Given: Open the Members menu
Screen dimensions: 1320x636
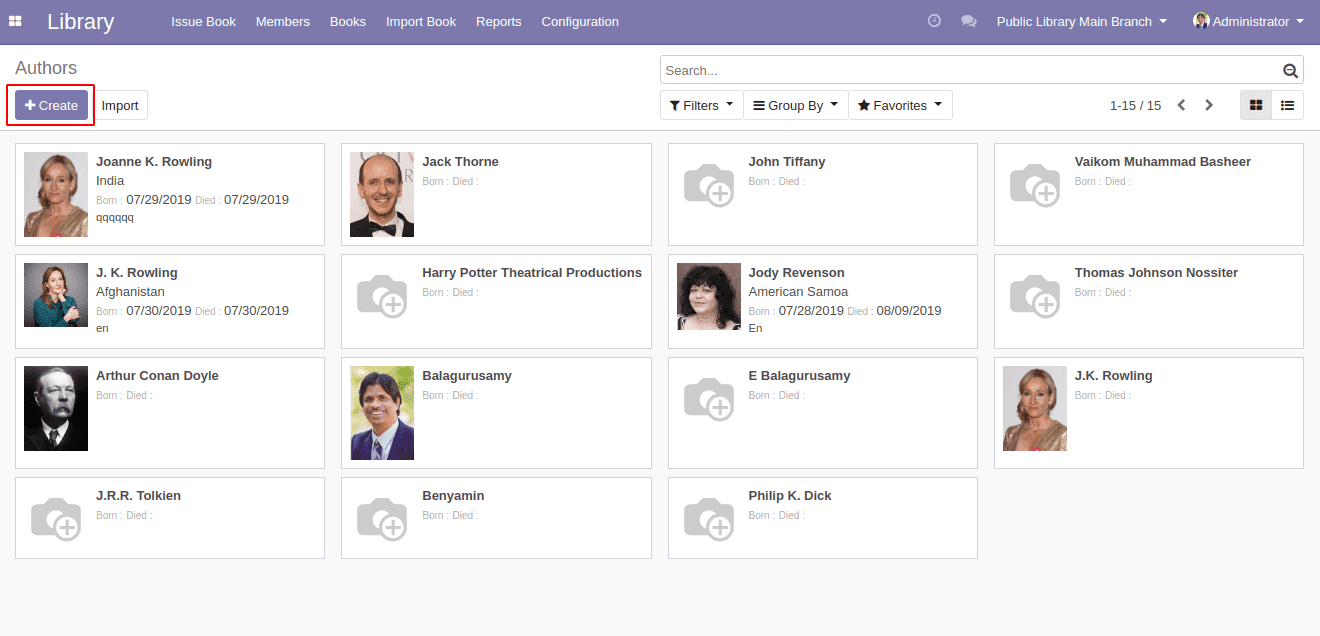Looking at the screenshot, I should [283, 21].
